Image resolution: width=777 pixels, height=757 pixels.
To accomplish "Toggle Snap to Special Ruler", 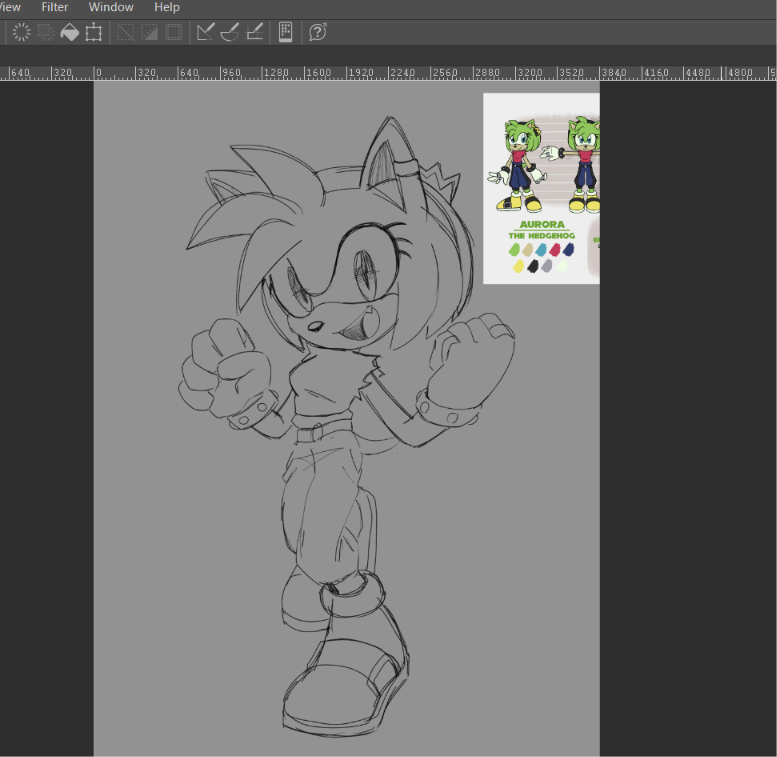I will point(229,32).
